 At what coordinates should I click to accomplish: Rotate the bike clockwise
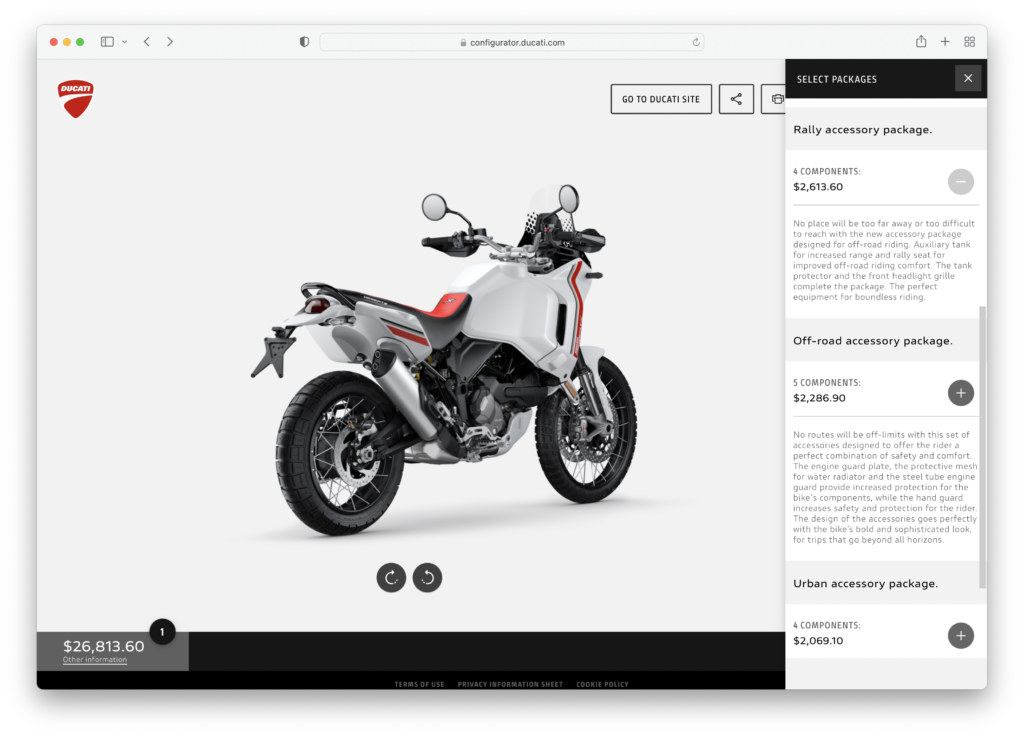tap(391, 577)
